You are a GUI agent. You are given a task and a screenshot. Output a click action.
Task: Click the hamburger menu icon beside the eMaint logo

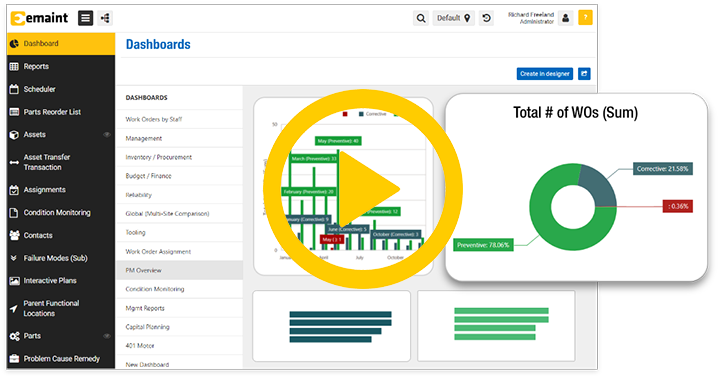(85, 18)
